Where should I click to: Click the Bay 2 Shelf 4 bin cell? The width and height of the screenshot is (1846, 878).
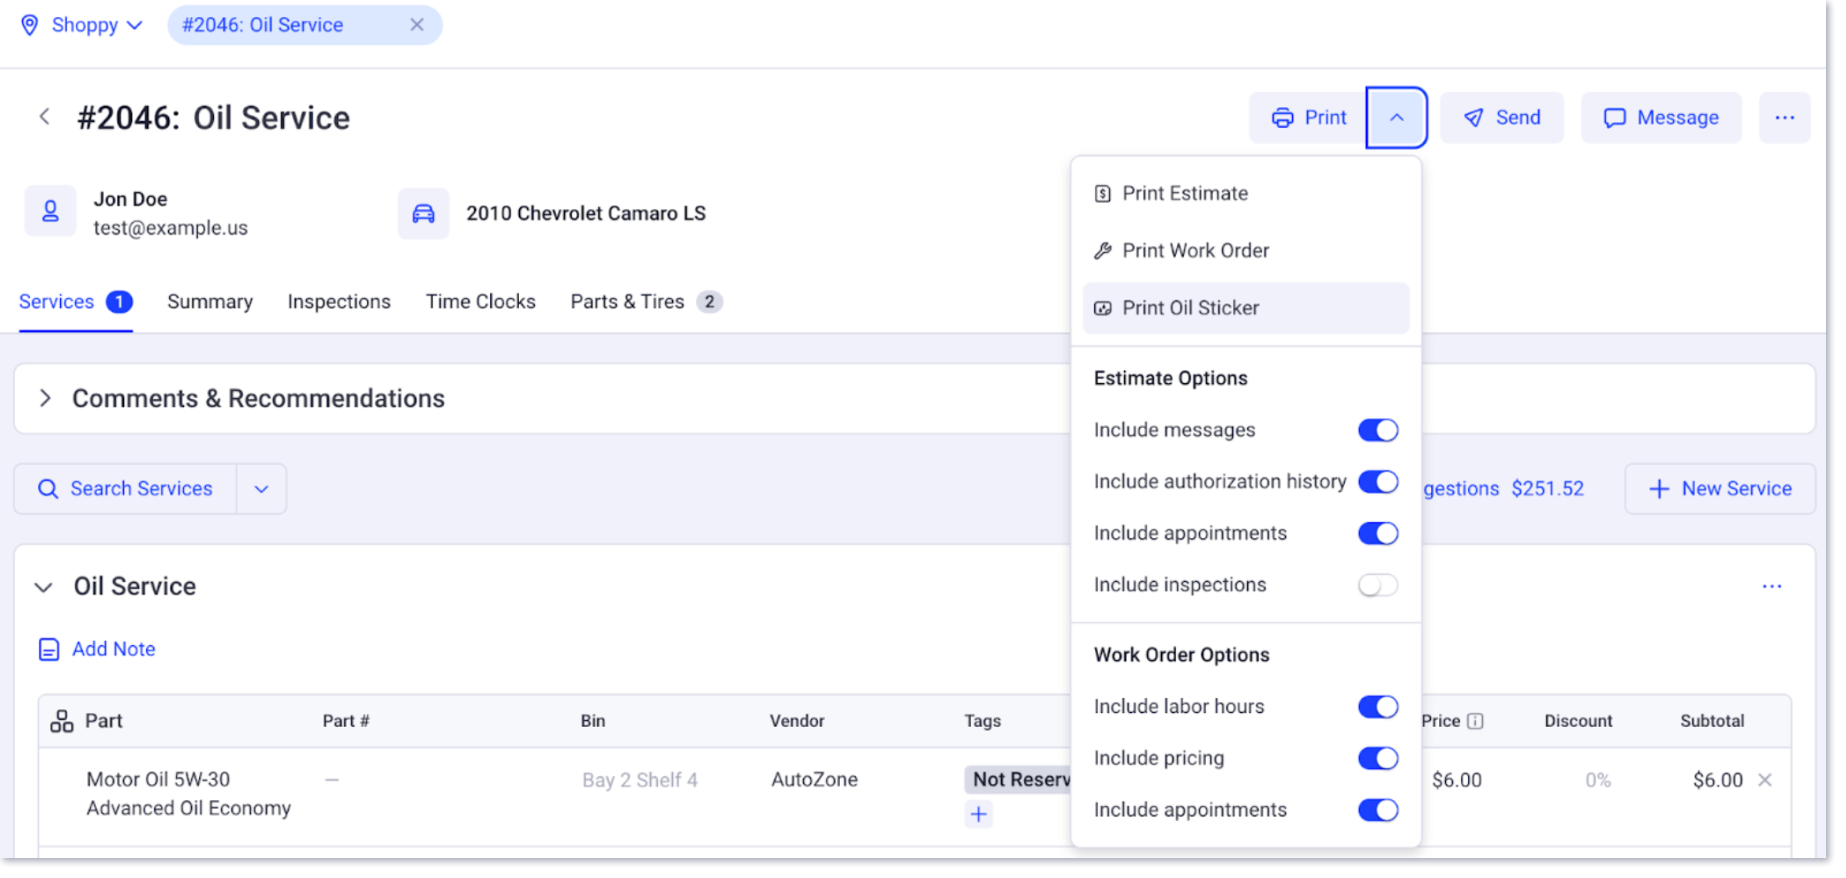640,780
